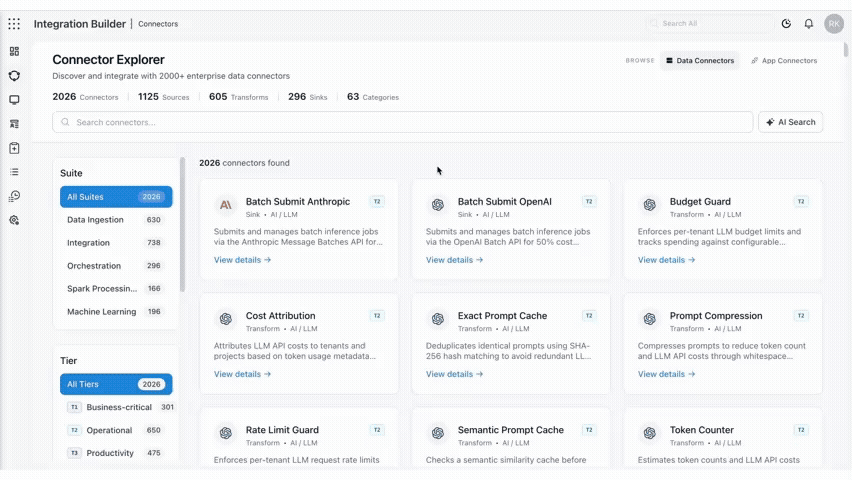Viewport: 852px width, 480px height.
Task: Open the dashboard icon in left sidebar
Action: coord(14,52)
